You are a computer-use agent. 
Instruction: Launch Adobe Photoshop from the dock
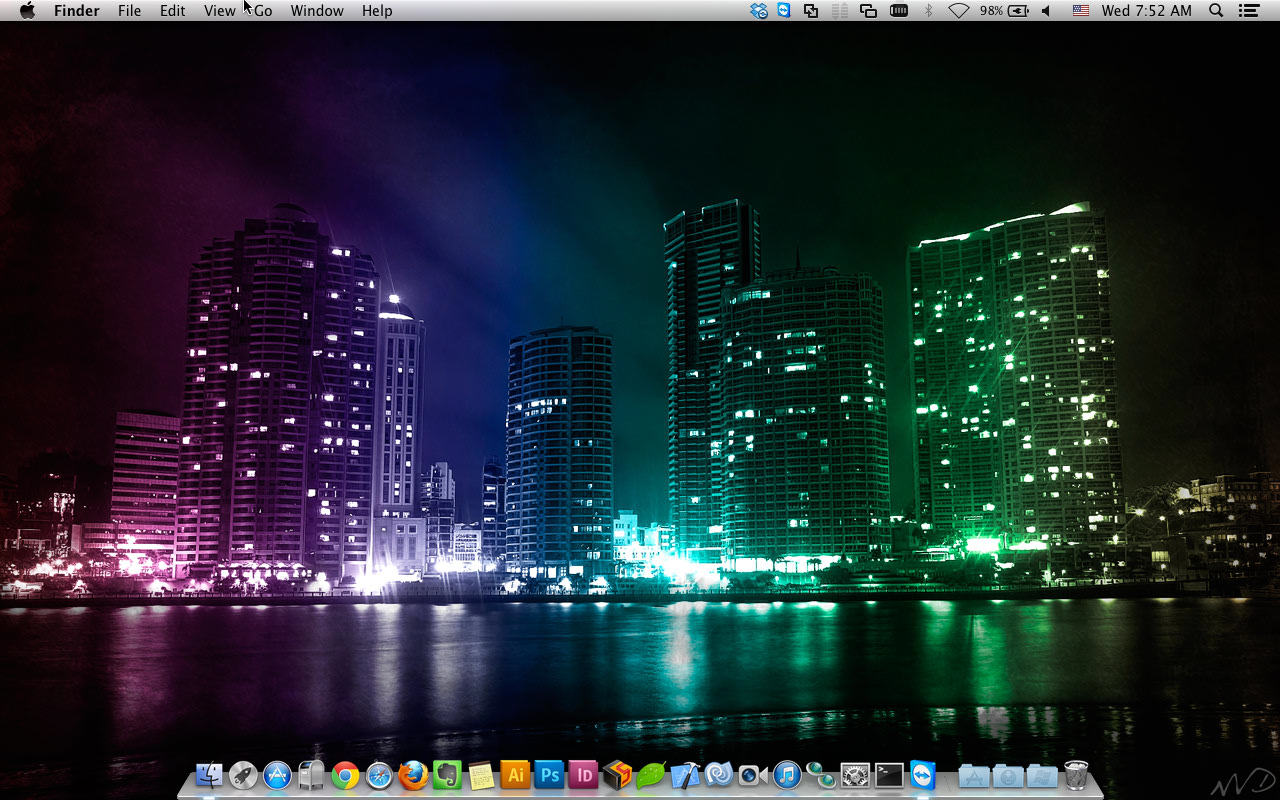549,775
